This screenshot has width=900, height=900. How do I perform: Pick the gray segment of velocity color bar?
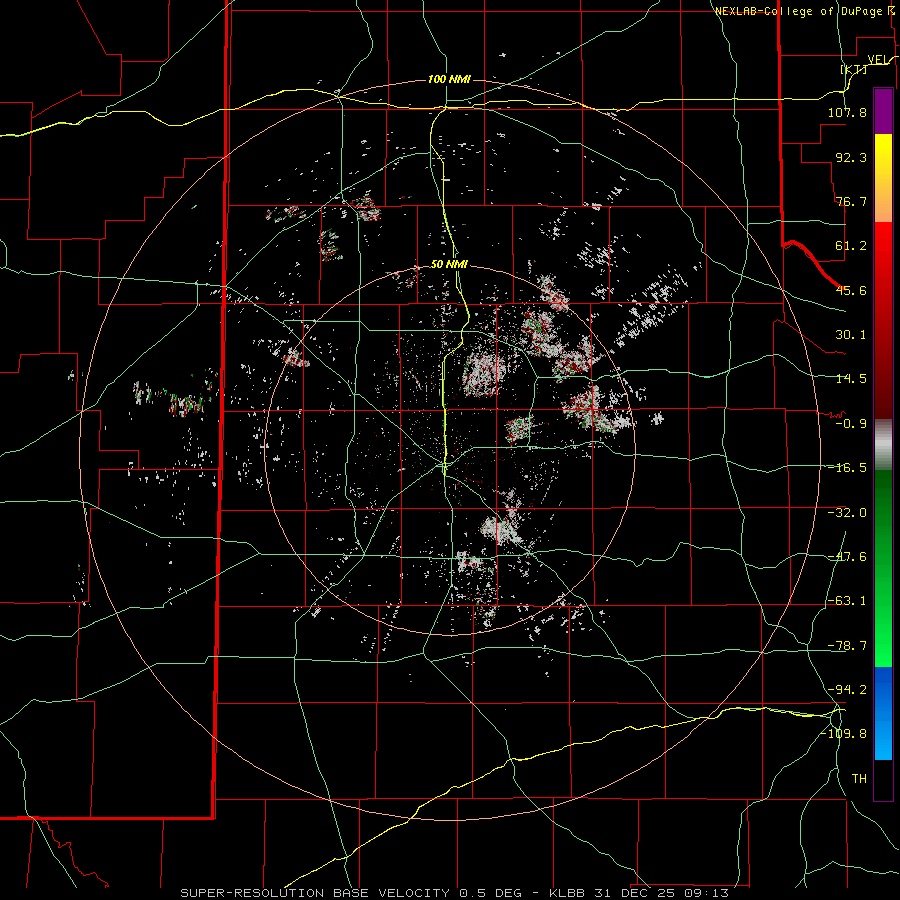click(x=883, y=445)
